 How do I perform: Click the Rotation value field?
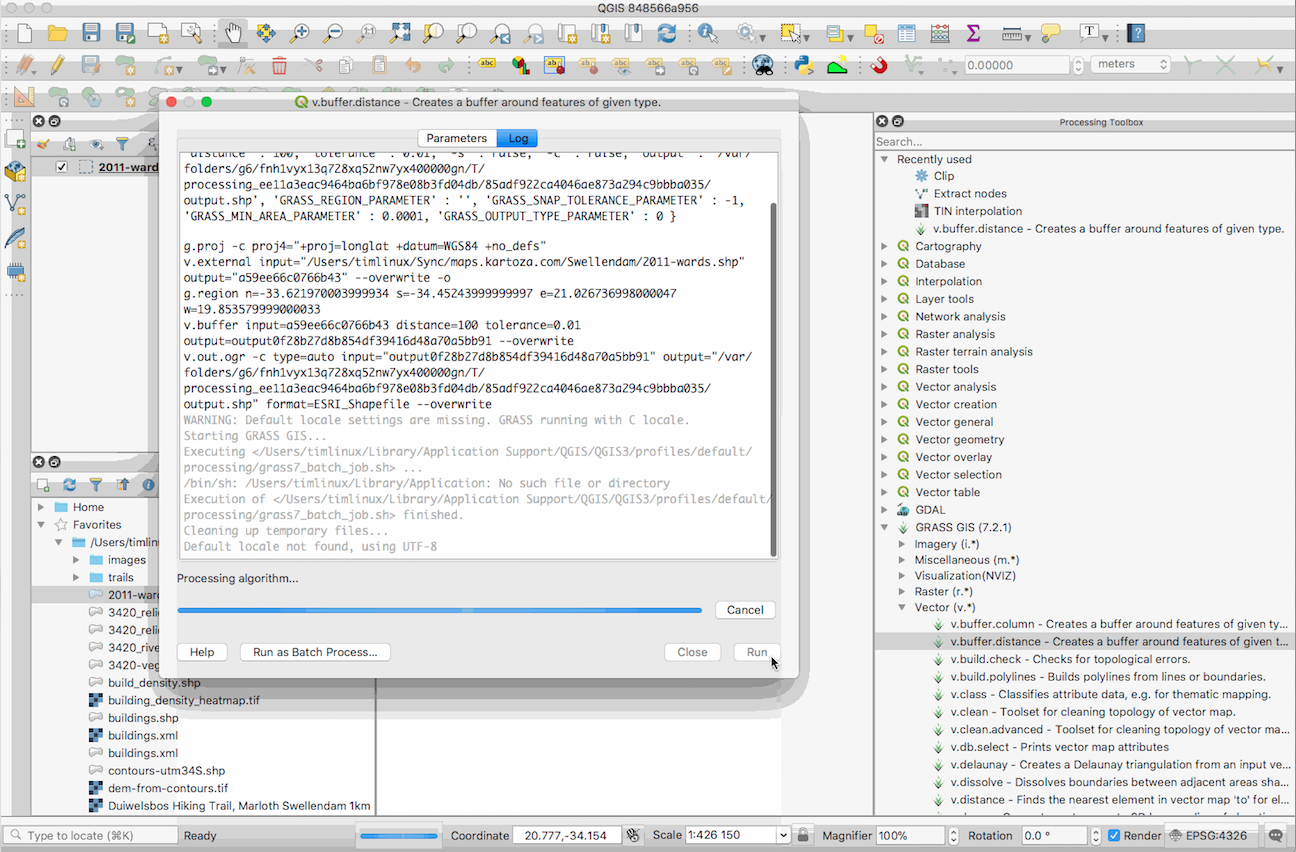[1055, 836]
